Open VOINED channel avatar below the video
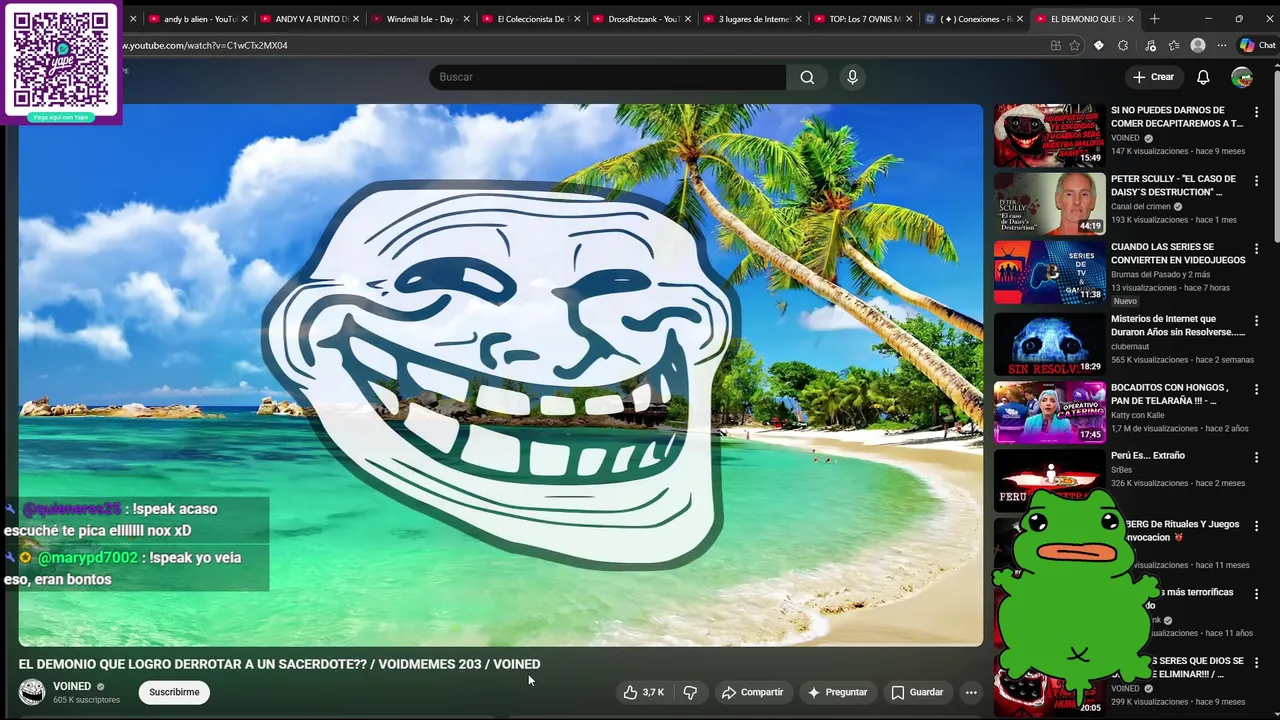The image size is (1280, 720). tap(32, 692)
